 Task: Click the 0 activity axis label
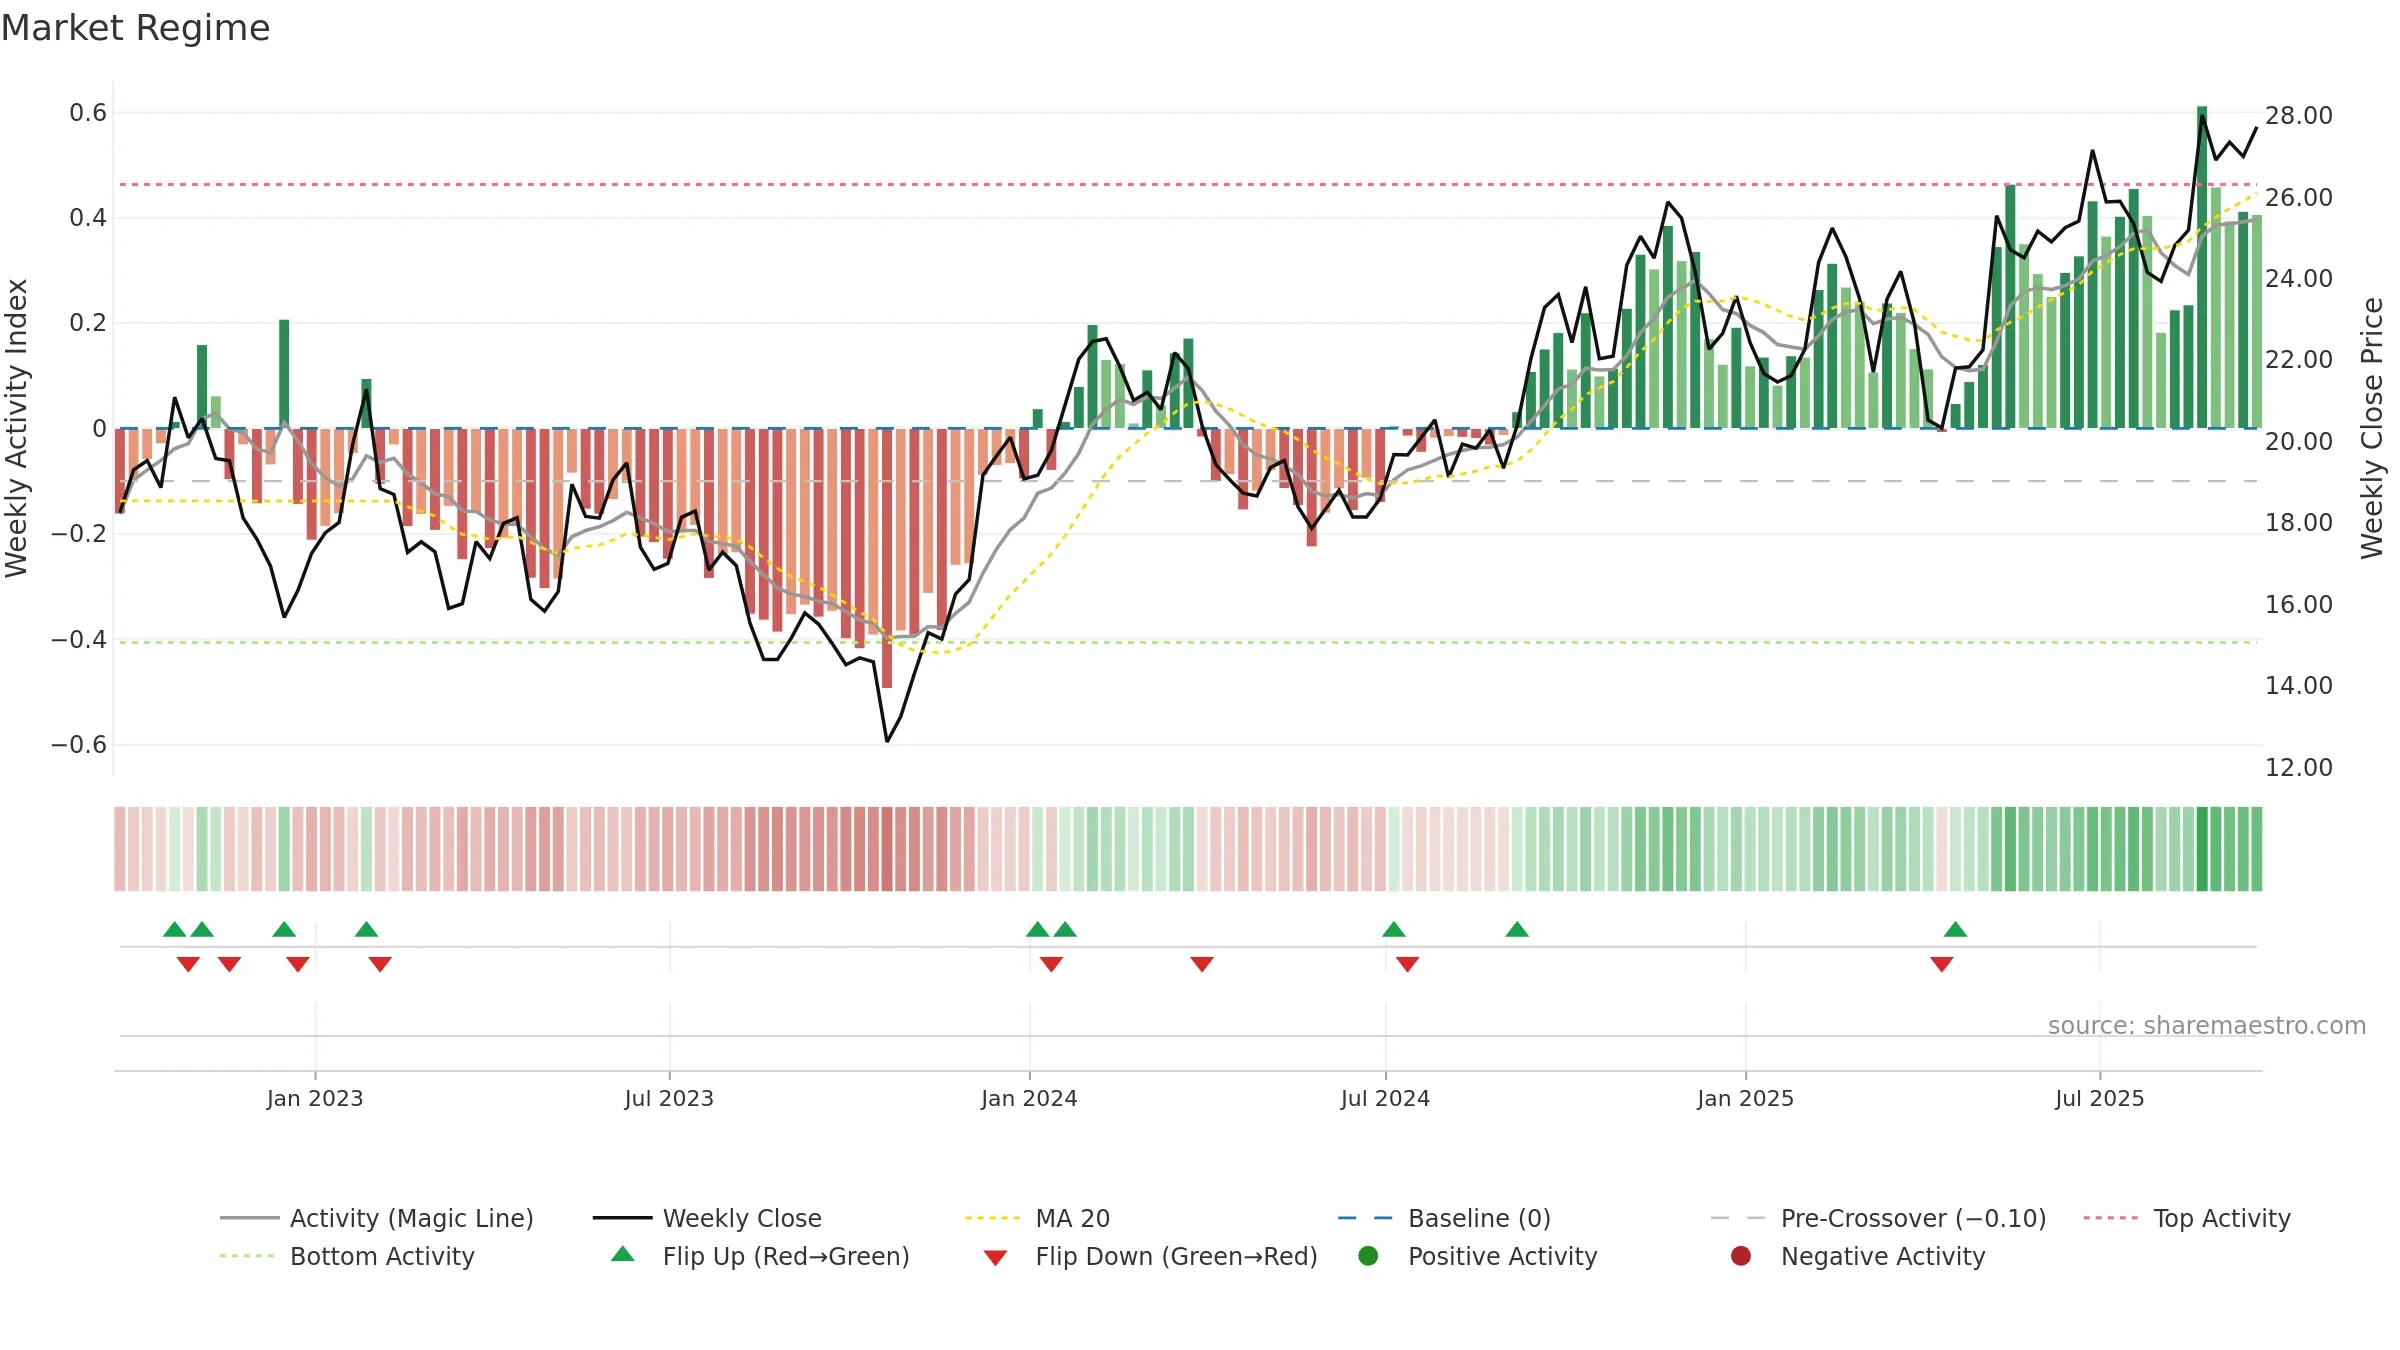(x=99, y=429)
